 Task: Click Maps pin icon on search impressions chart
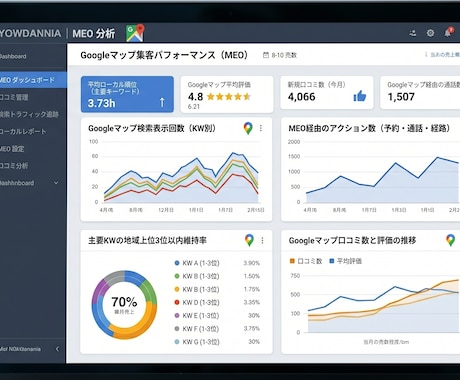tap(248, 128)
